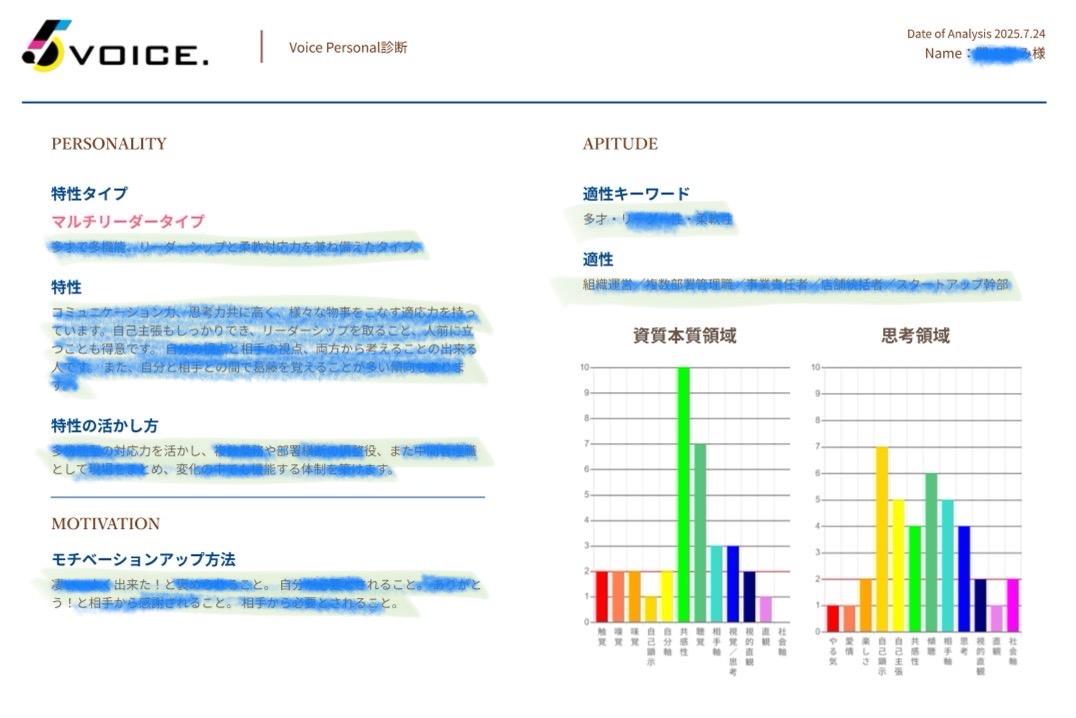Click the navy 視的直観 bar in 資質本質領域
Viewport: 1076px width, 718px height.
749,597
